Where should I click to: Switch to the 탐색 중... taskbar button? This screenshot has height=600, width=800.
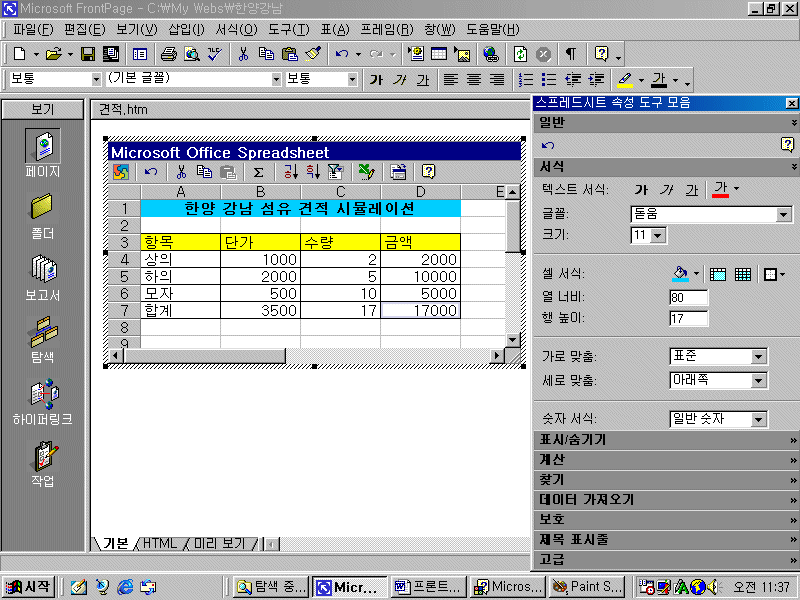coord(271,587)
